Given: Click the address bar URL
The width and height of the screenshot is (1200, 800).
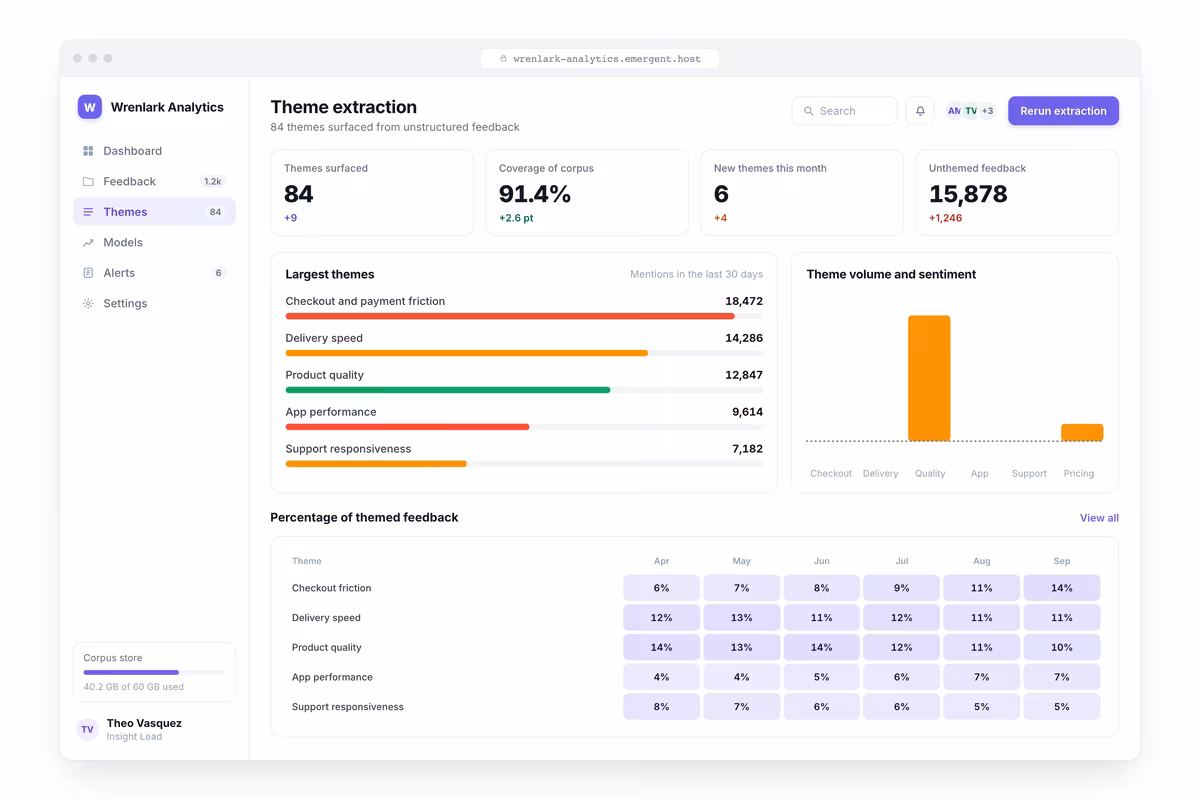Looking at the screenshot, I should [606, 59].
